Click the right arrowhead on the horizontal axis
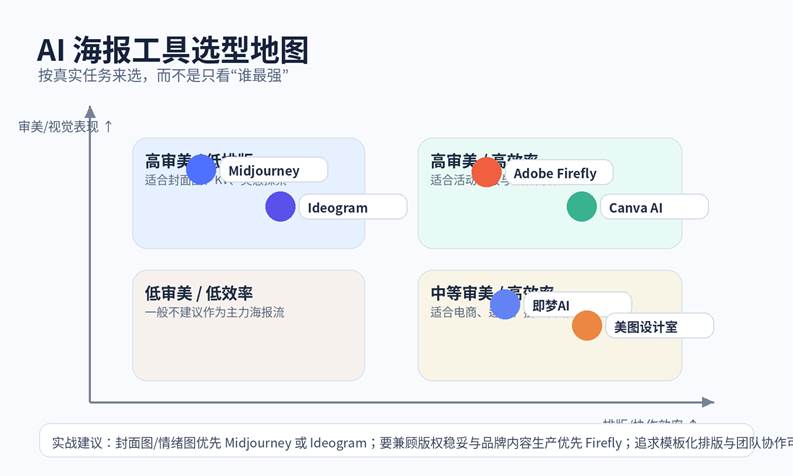 (x=708, y=402)
